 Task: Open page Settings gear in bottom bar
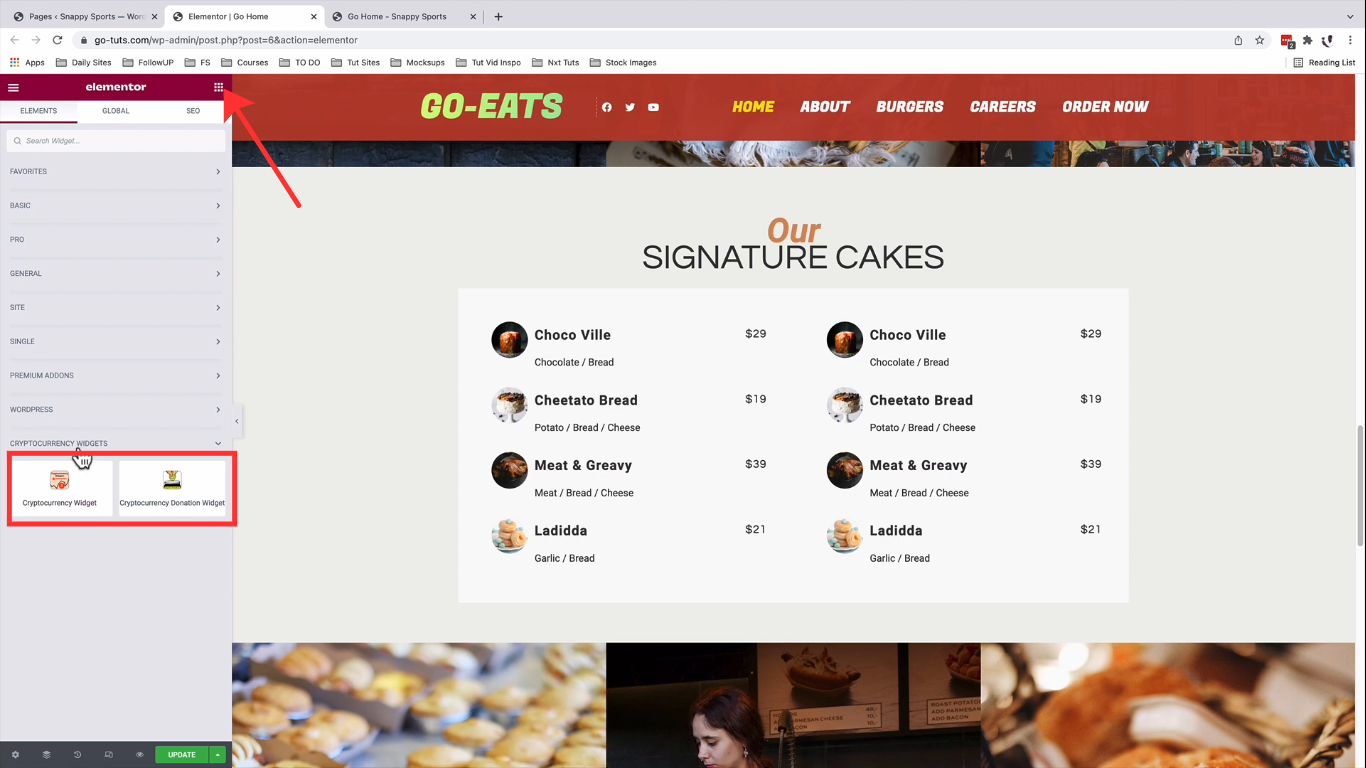(15, 755)
